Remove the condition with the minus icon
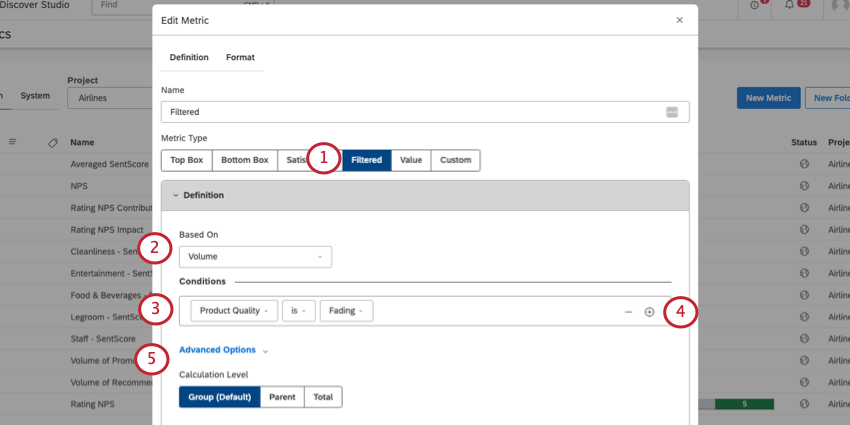850x425 pixels. point(628,312)
